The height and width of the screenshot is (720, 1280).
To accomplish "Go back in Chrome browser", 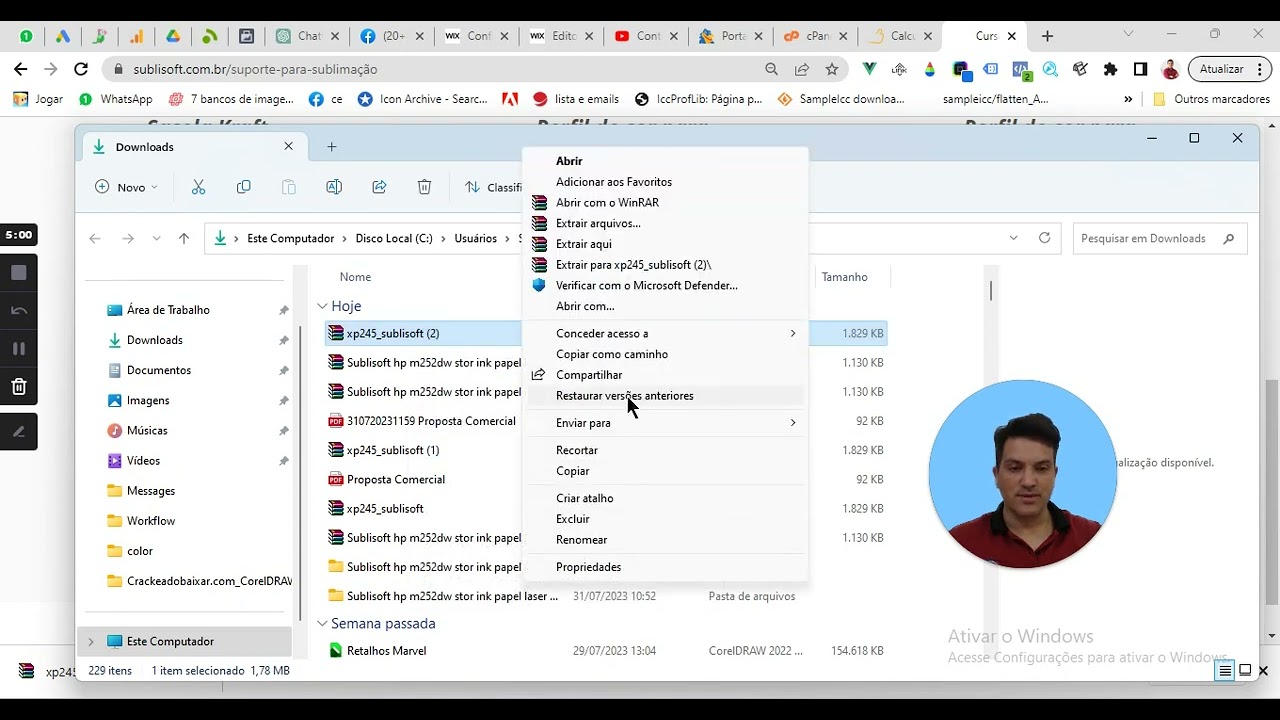I will point(21,69).
